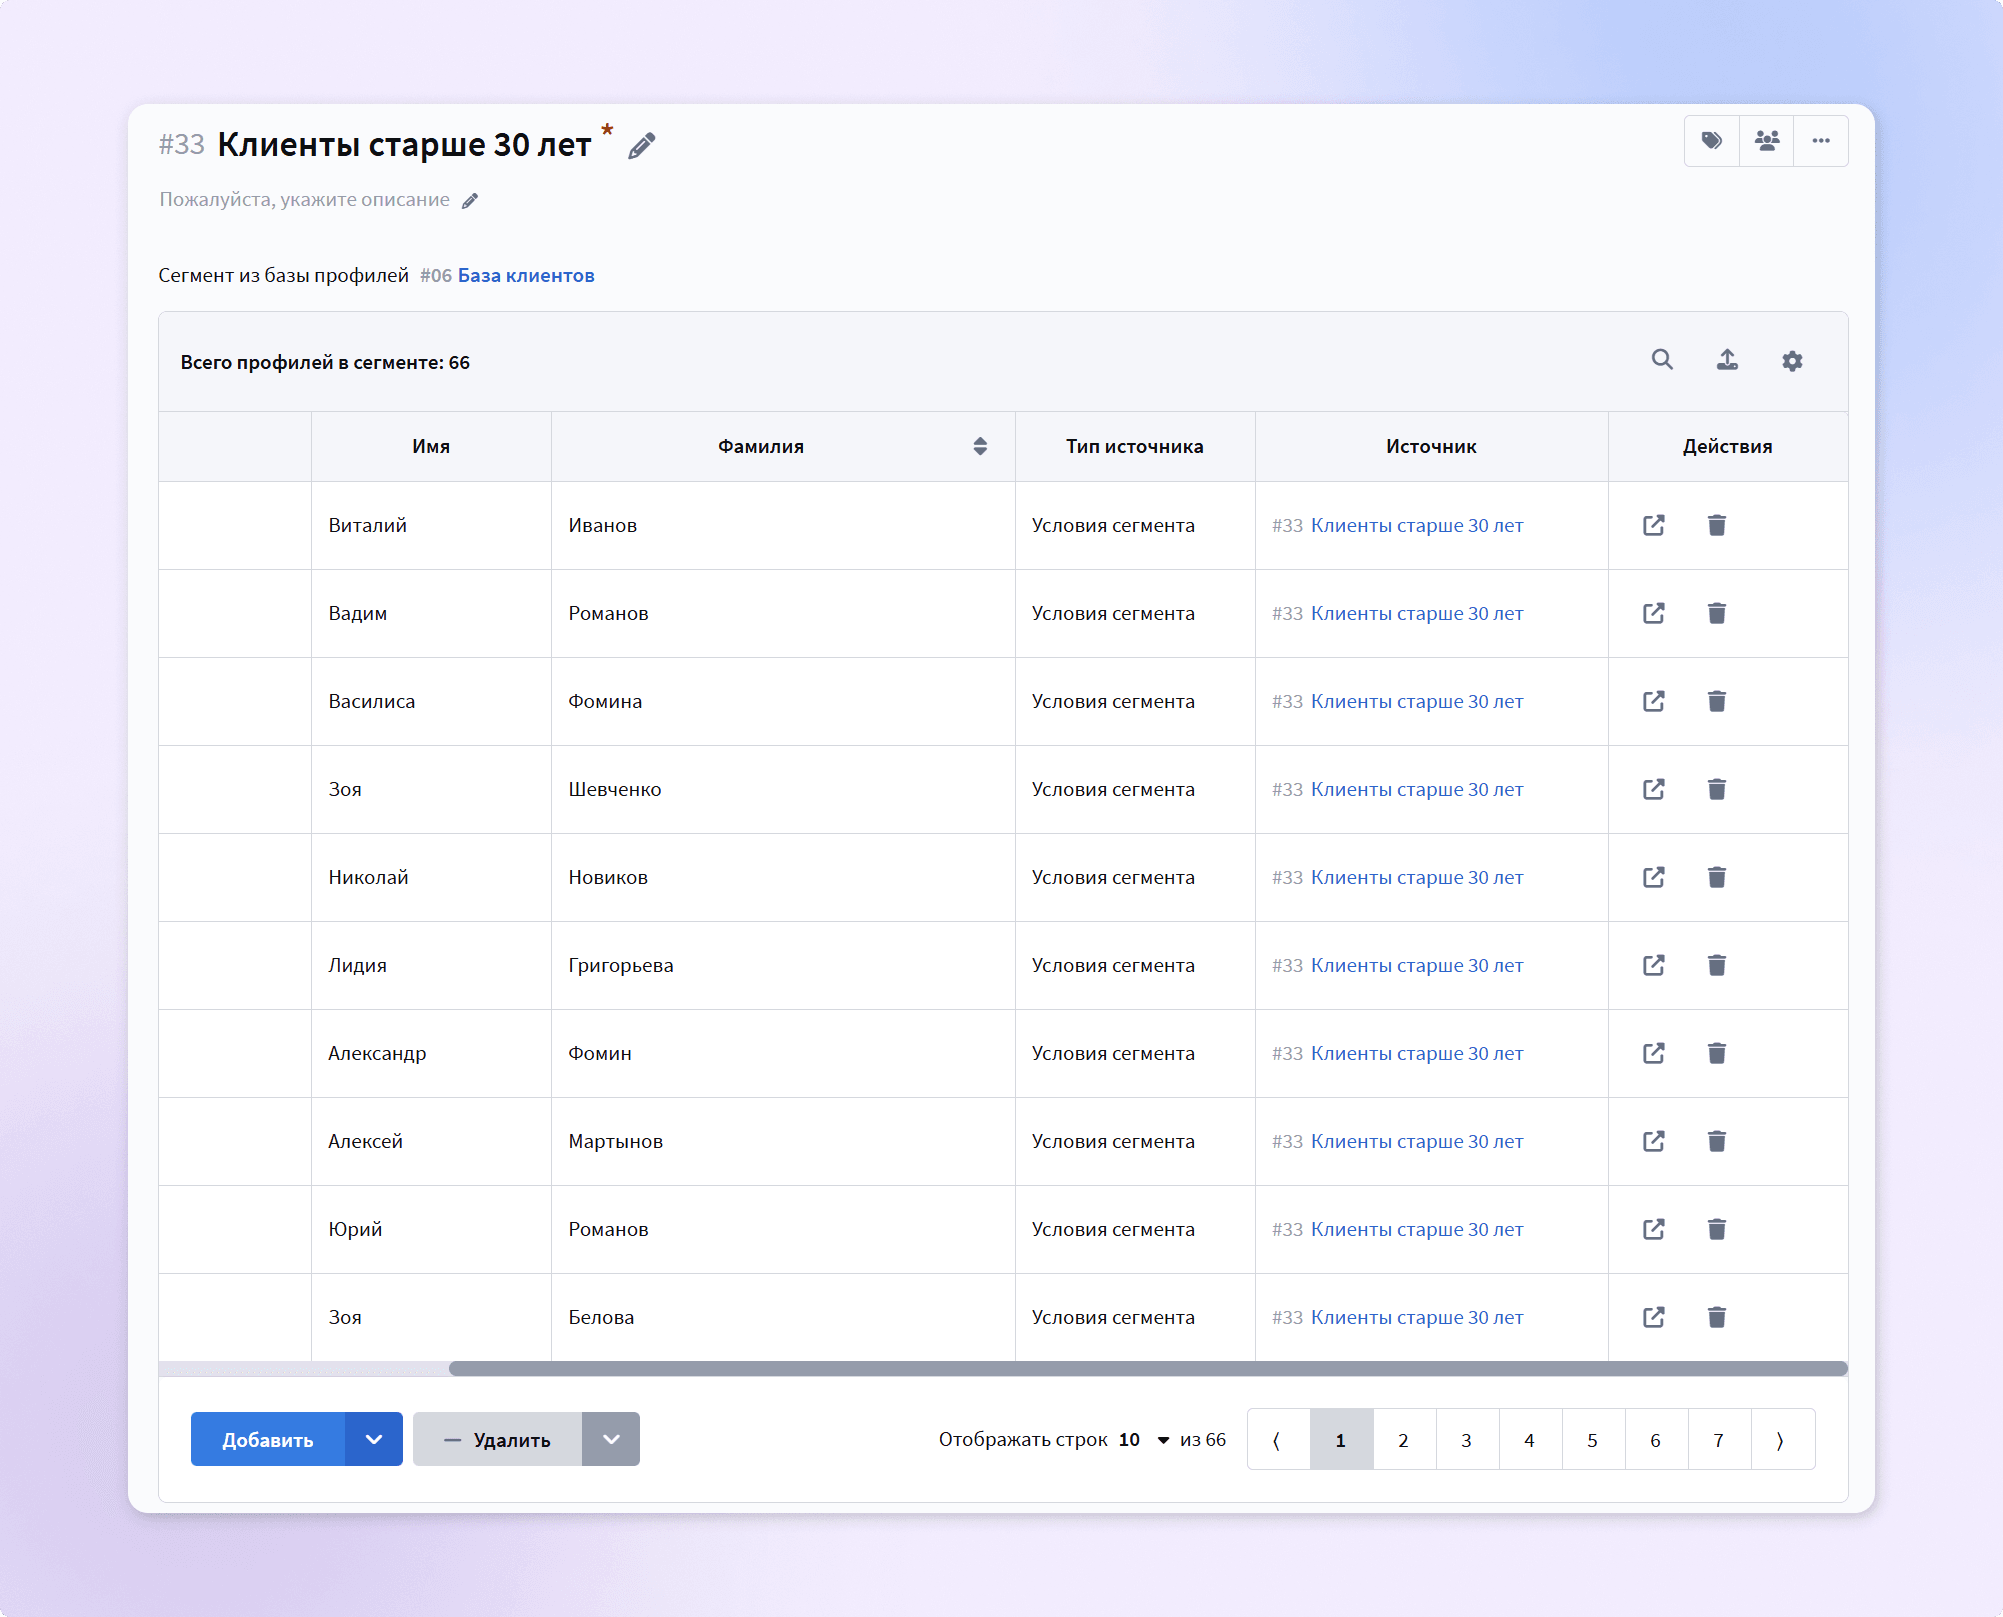Open profile of Лидия Григорьева
This screenshot has width=2003, height=1617.
pyautogui.click(x=1654, y=965)
